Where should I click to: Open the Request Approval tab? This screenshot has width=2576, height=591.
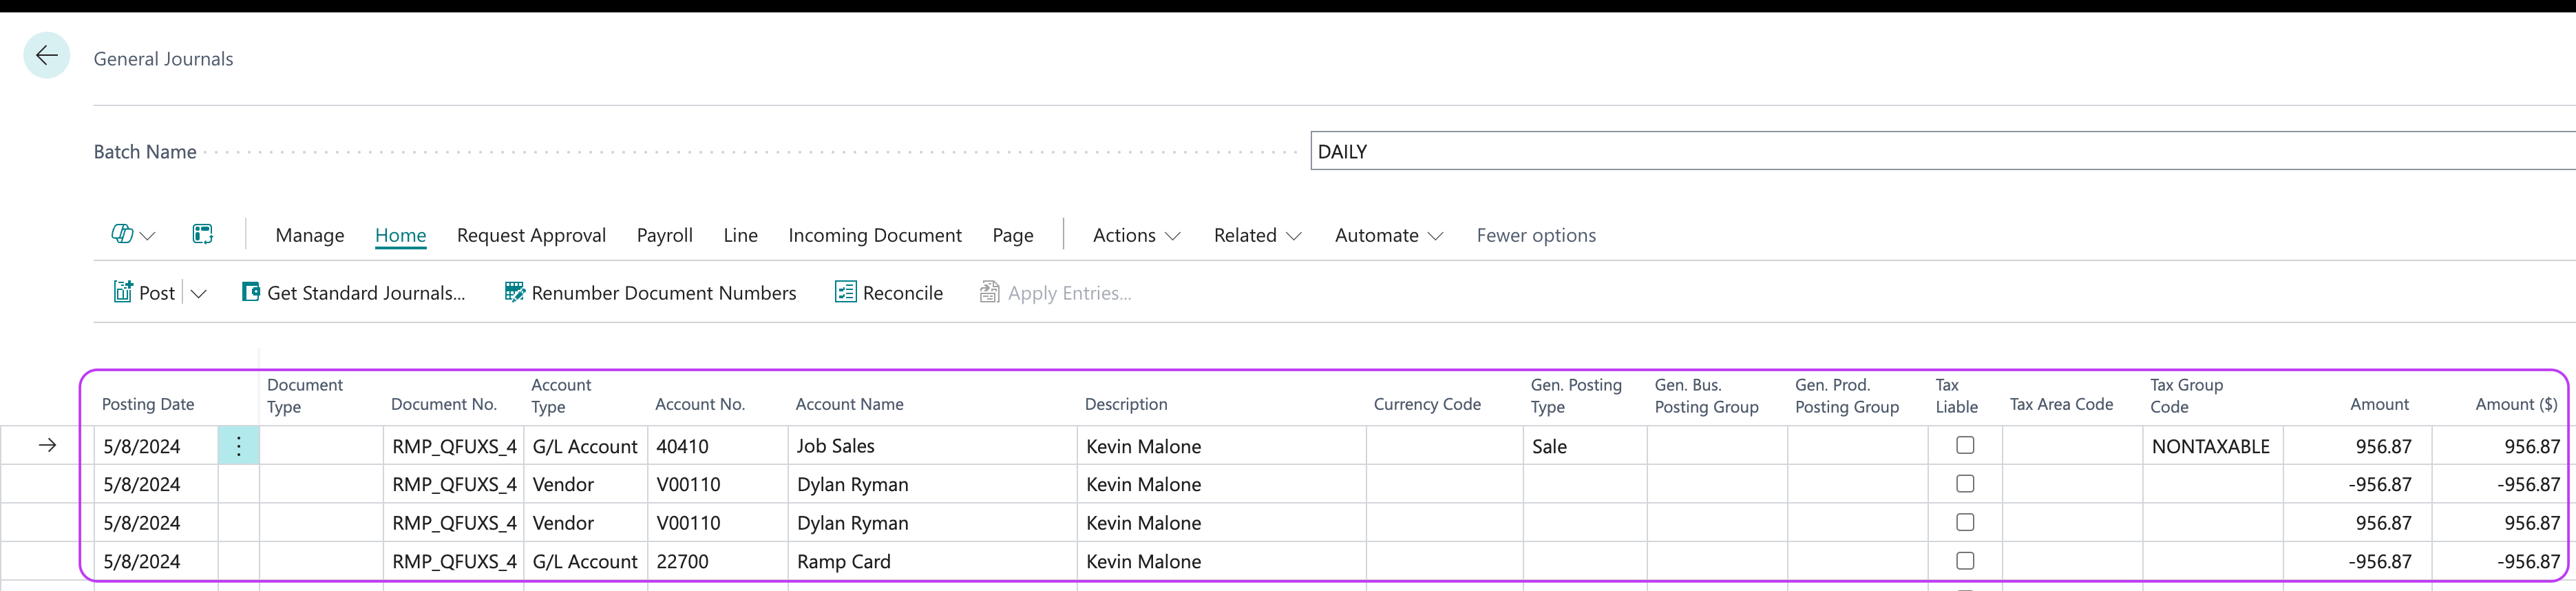coord(531,235)
